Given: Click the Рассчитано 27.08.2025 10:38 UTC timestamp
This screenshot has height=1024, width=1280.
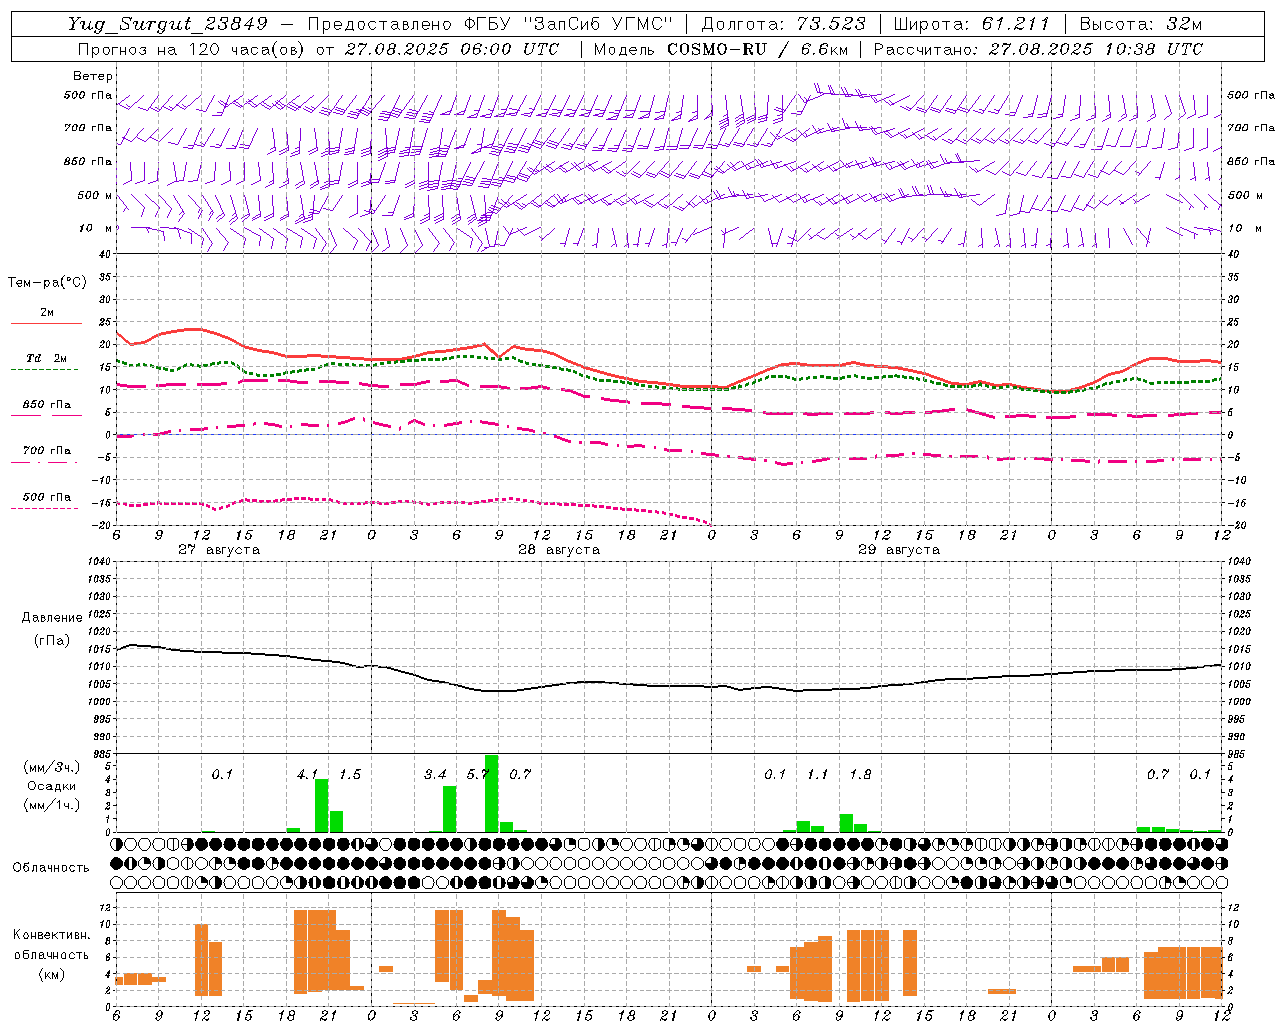Looking at the screenshot, I should [1038, 49].
